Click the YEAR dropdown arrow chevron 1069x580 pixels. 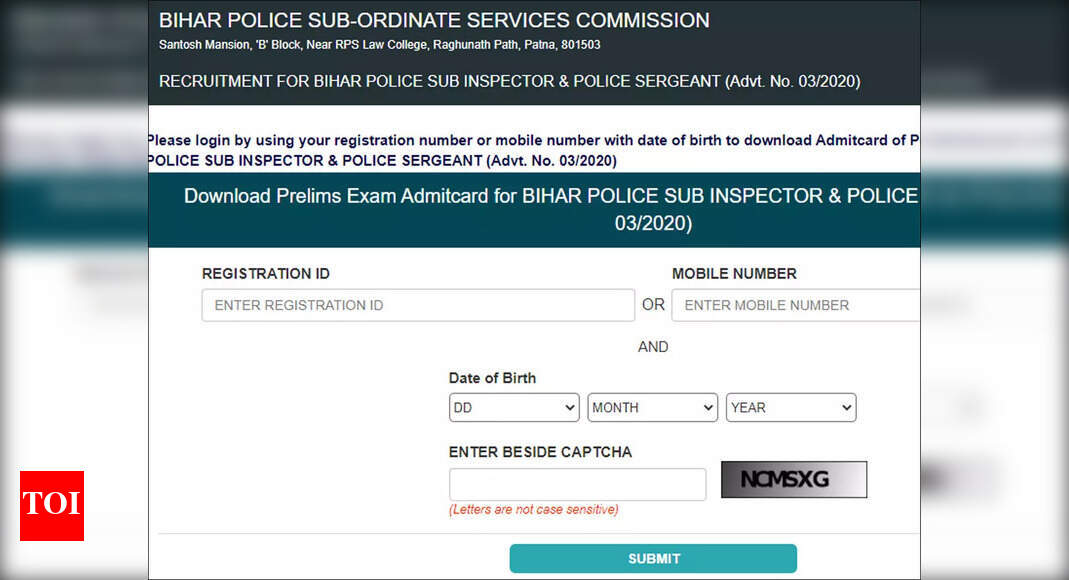pos(847,408)
